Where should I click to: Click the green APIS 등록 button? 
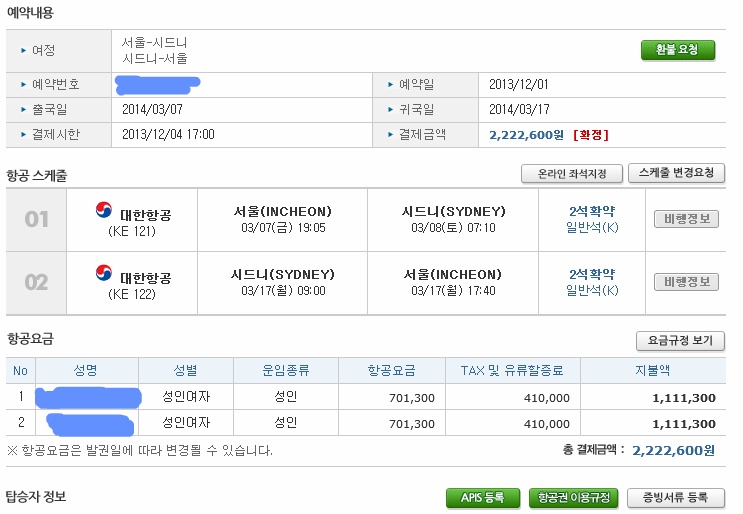[x=483, y=498]
